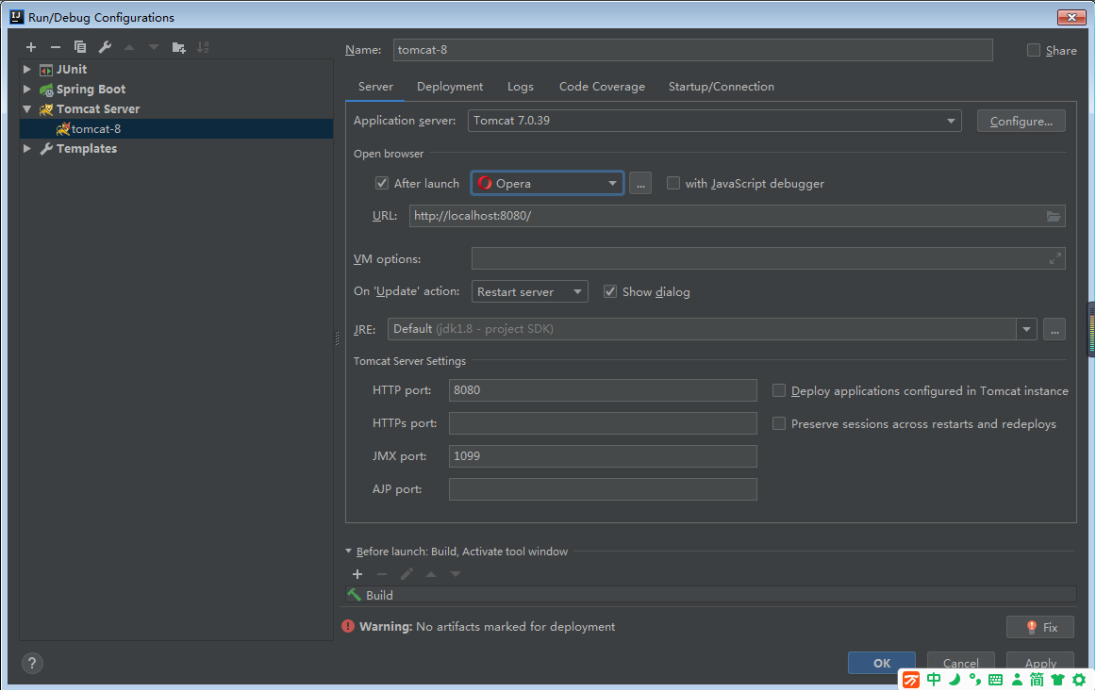Open URL folder browse icon

1053,216
